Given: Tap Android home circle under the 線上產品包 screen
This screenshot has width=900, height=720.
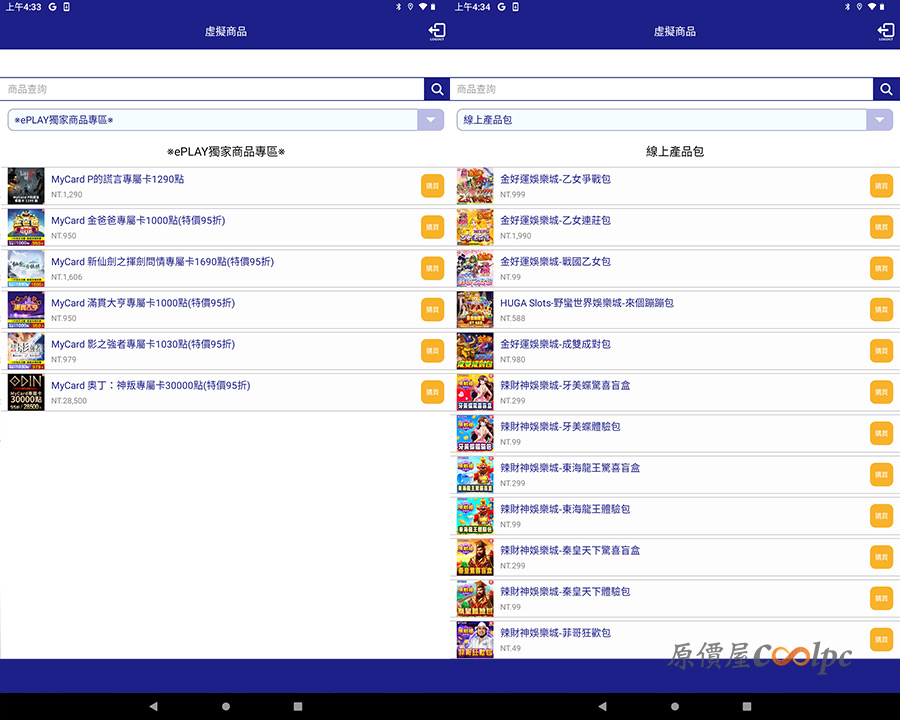Looking at the screenshot, I should pyautogui.click(x=674, y=706).
